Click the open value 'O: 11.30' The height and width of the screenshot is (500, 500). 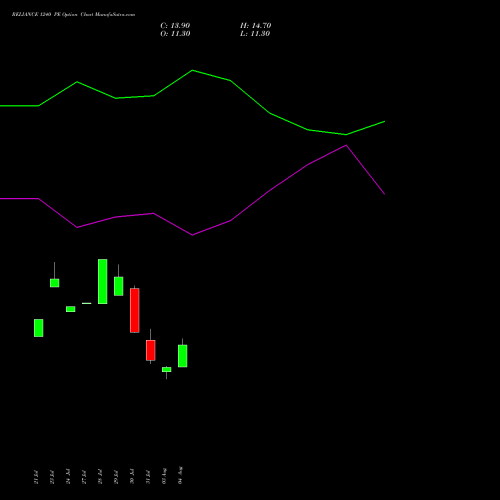click(175, 34)
